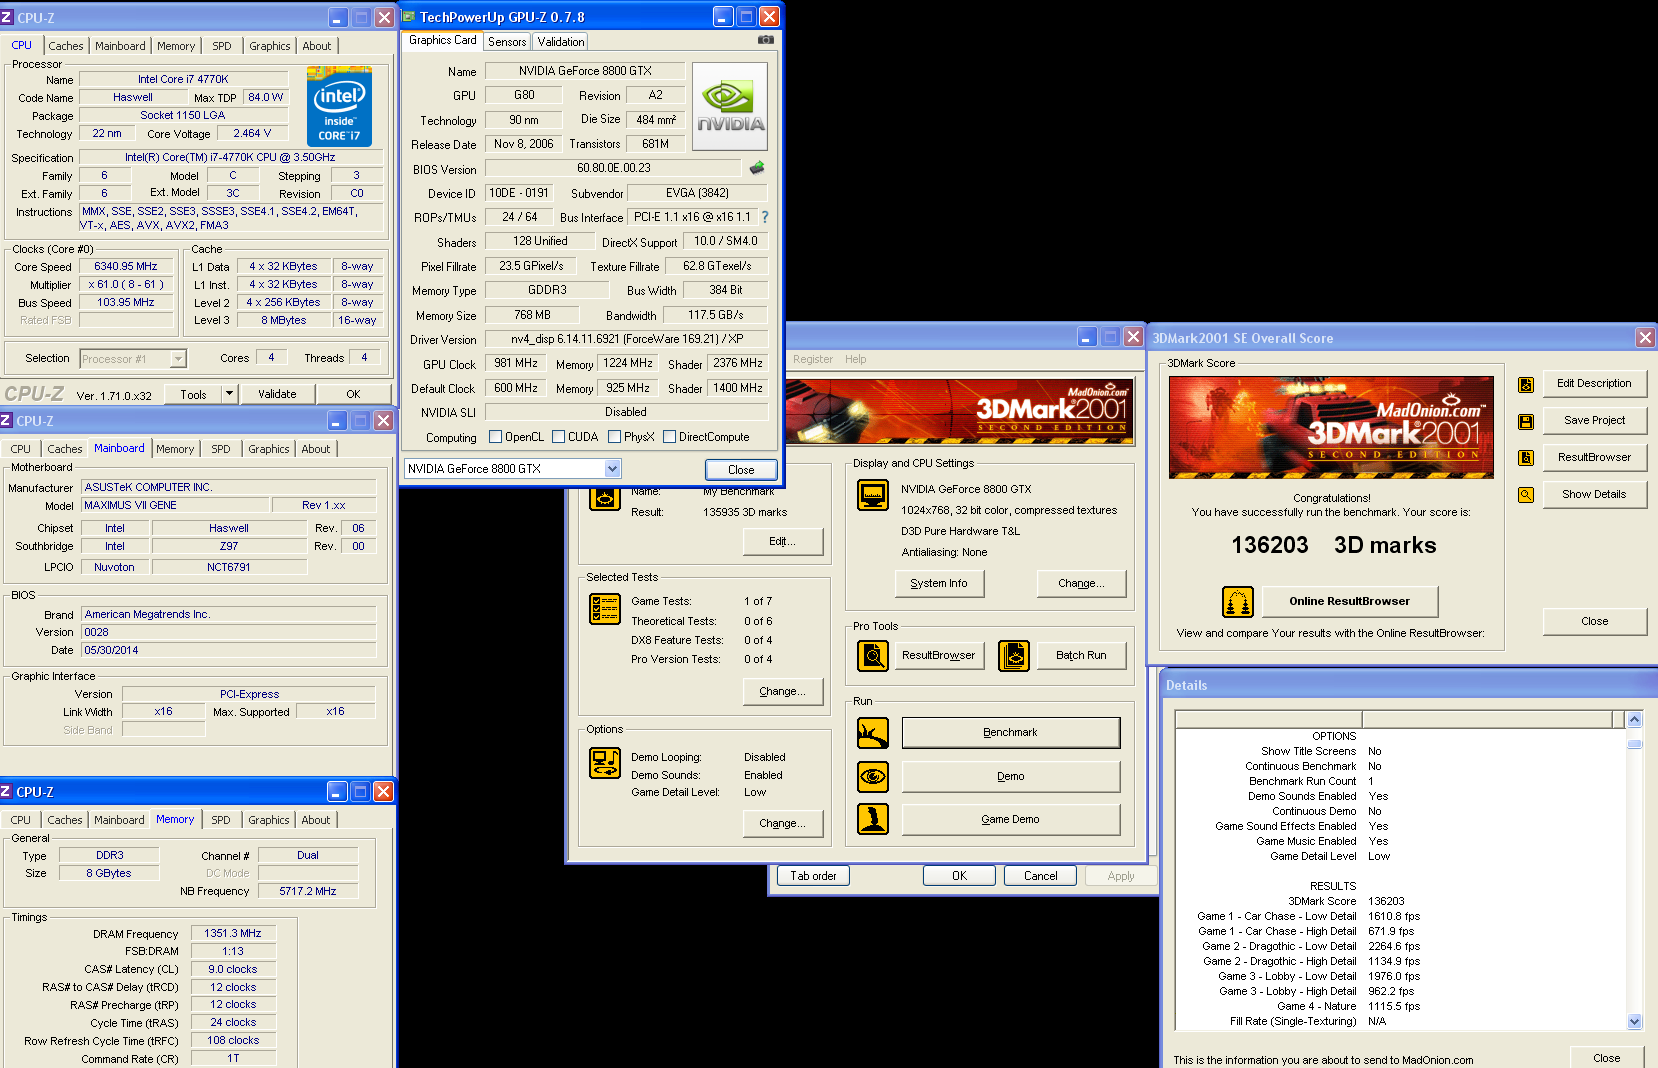This screenshot has height=1068, width=1658.
Task: Click the Options demo looping icon
Action: point(605,763)
